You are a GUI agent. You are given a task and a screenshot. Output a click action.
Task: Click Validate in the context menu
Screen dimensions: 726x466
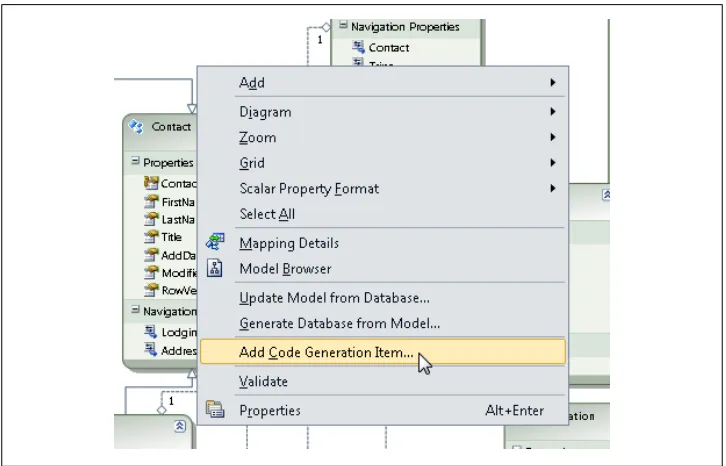click(x=383, y=381)
